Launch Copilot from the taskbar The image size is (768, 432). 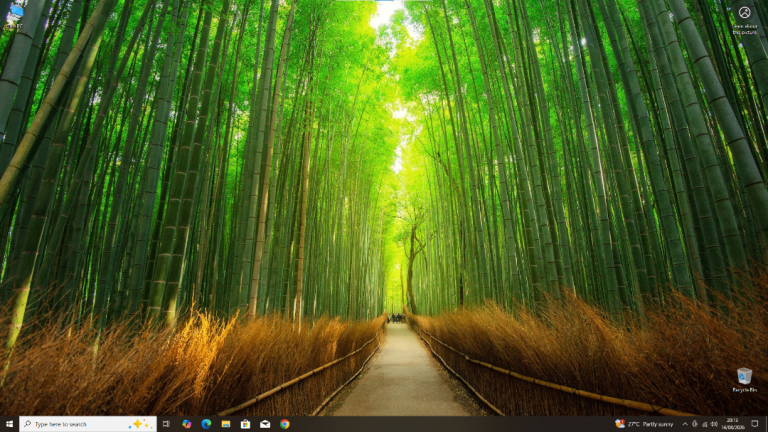point(187,424)
